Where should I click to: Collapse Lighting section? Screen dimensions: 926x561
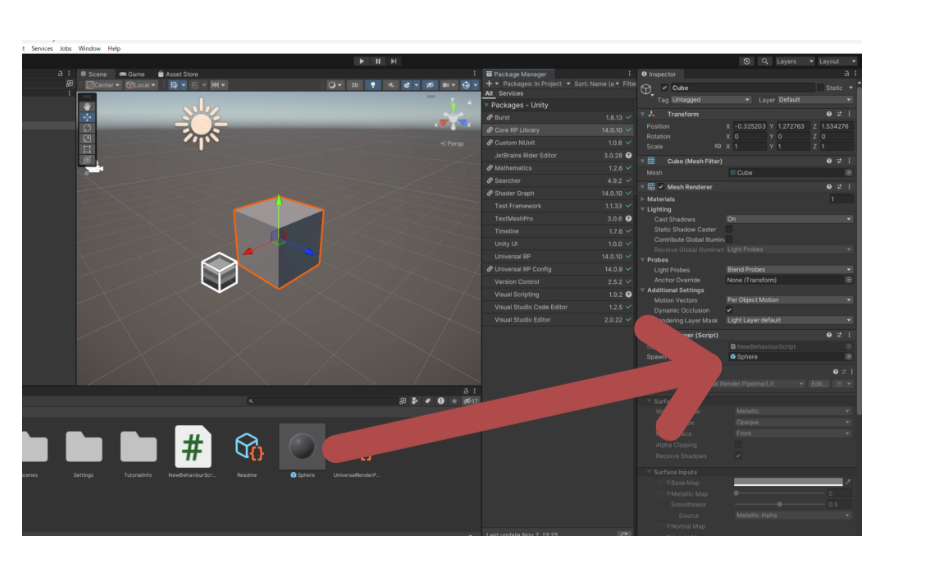[x=643, y=210]
